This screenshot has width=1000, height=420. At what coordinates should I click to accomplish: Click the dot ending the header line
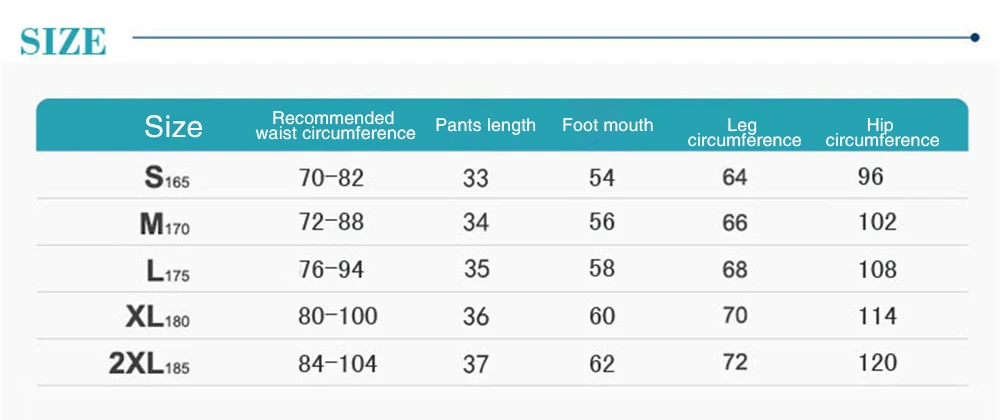tap(974, 38)
